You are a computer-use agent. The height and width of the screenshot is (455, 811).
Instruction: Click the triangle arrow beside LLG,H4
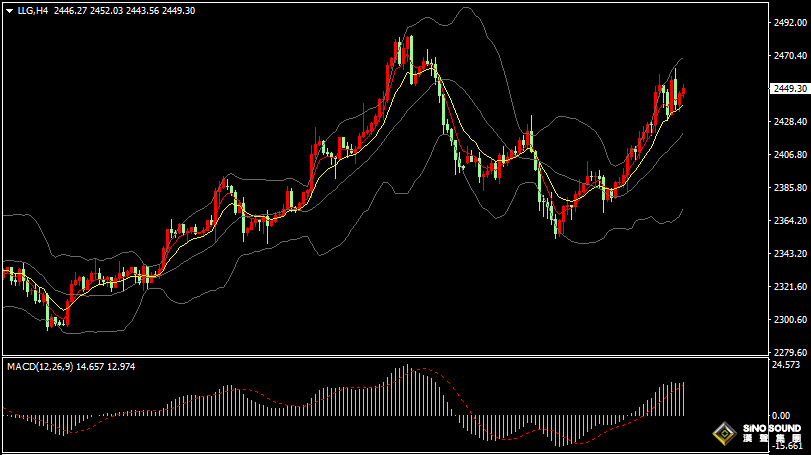point(9,10)
